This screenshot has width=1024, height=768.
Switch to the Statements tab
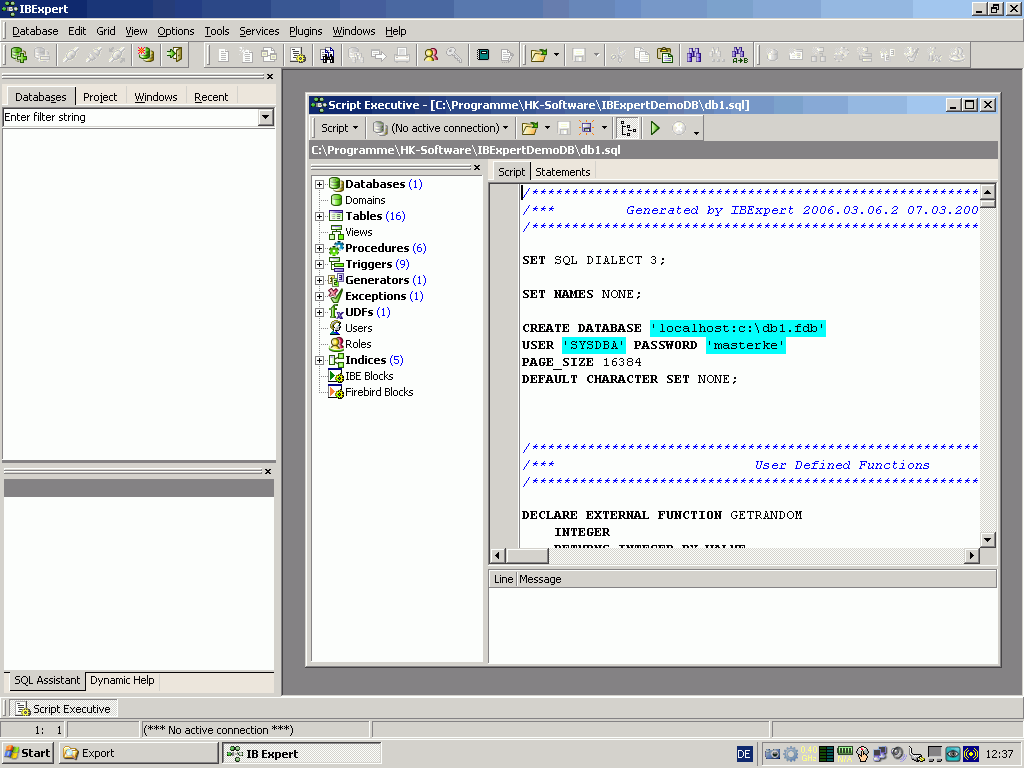tap(563, 172)
